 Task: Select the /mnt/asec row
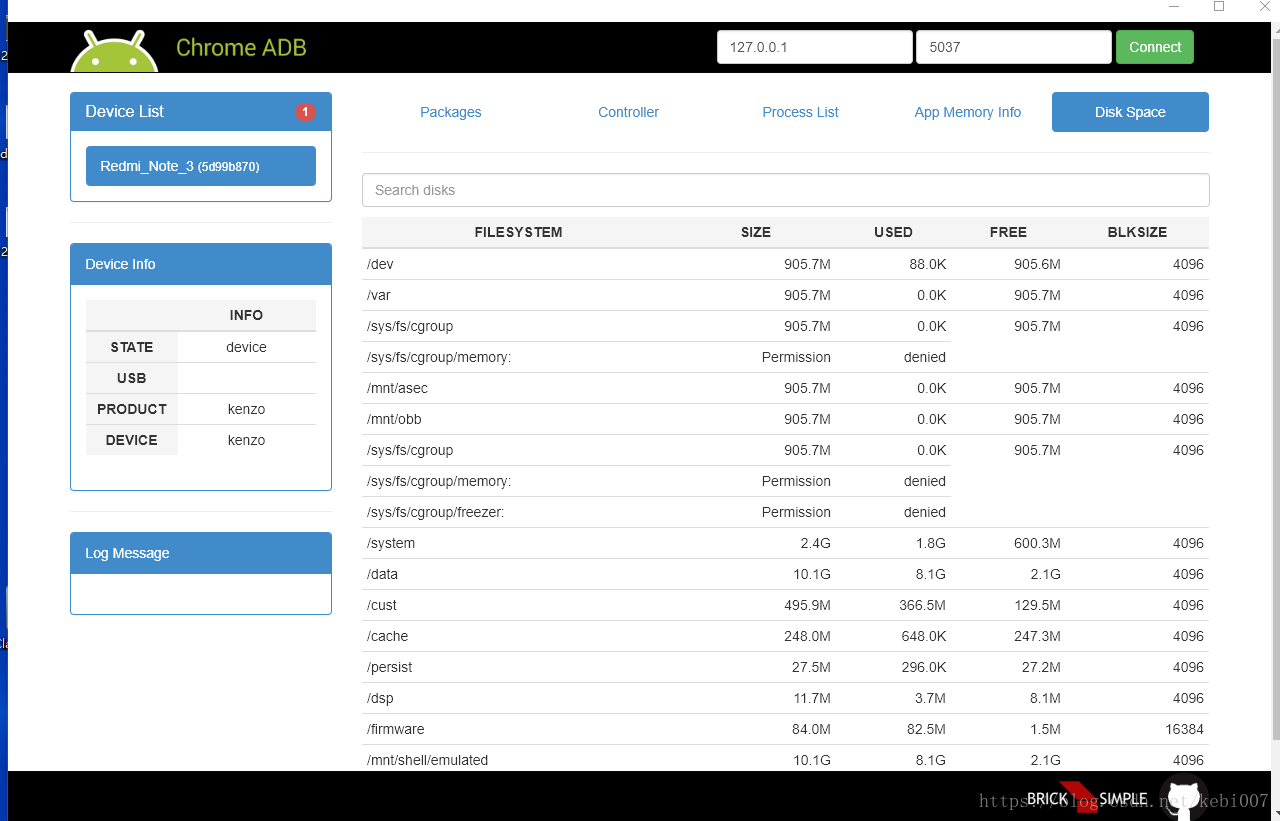pyautogui.click(x=786, y=388)
